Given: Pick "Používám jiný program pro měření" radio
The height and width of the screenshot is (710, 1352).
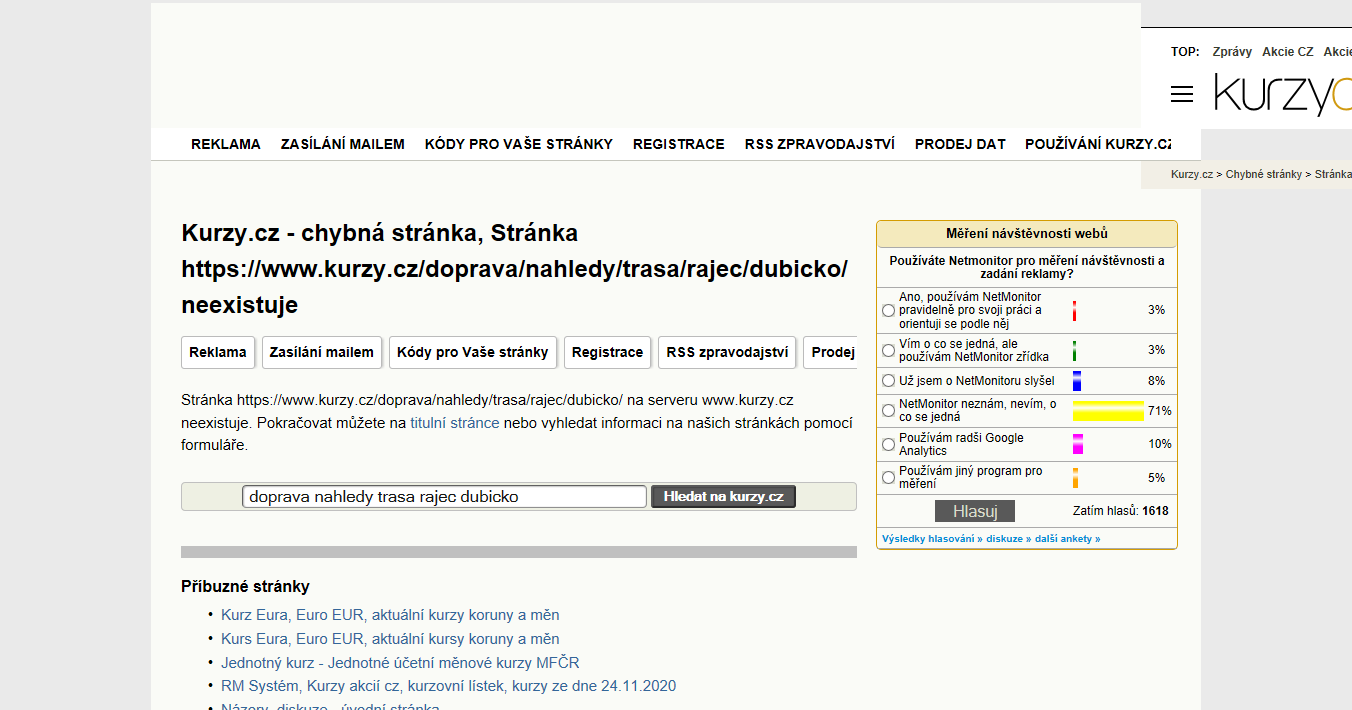Looking at the screenshot, I should tap(888, 478).
